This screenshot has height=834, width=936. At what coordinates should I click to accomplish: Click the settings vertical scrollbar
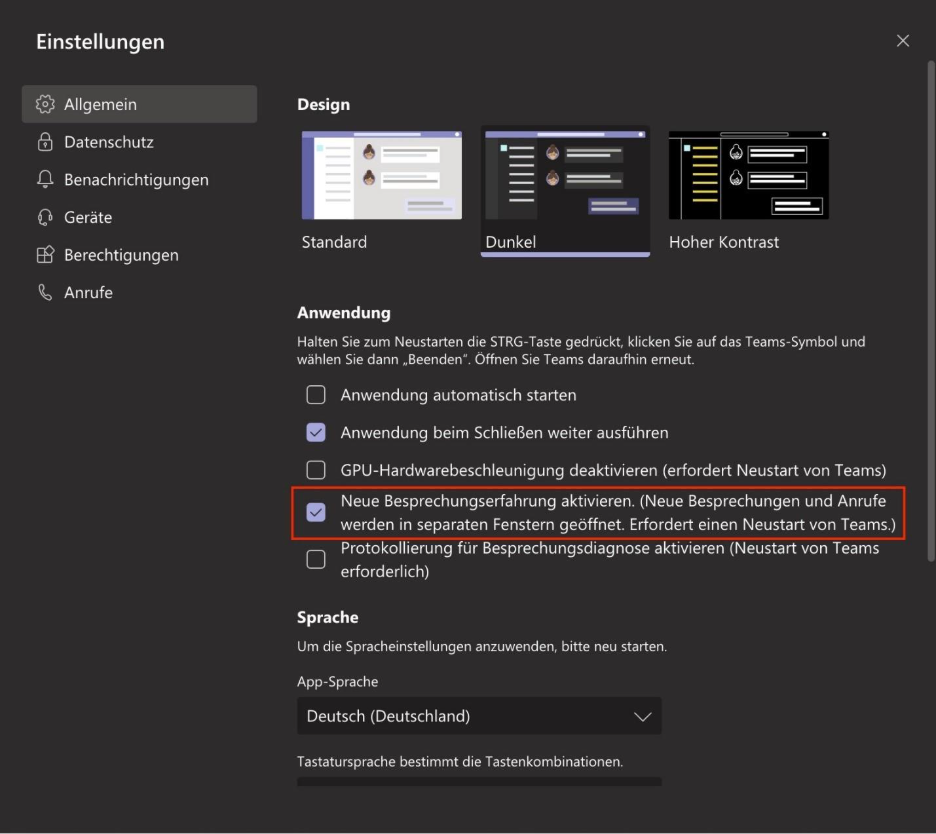tap(931, 310)
